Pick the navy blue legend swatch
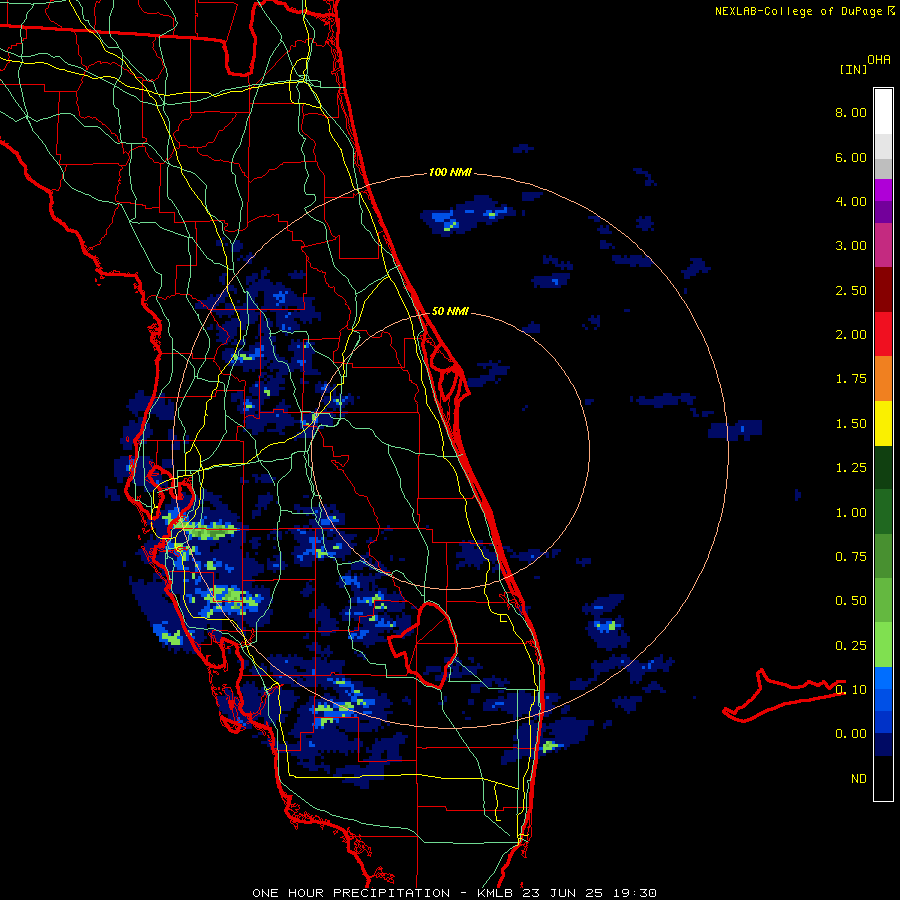The width and height of the screenshot is (900, 900). pos(883,745)
